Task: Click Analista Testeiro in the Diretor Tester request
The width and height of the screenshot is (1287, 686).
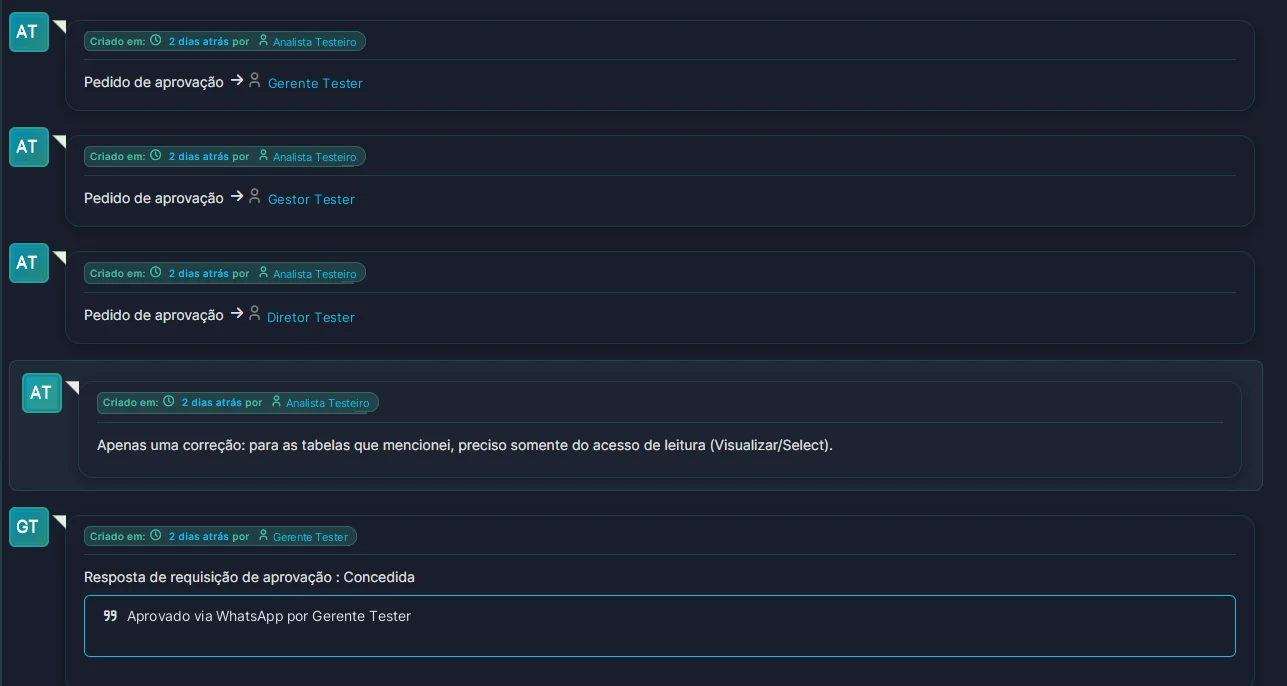Action: pos(314,274)
